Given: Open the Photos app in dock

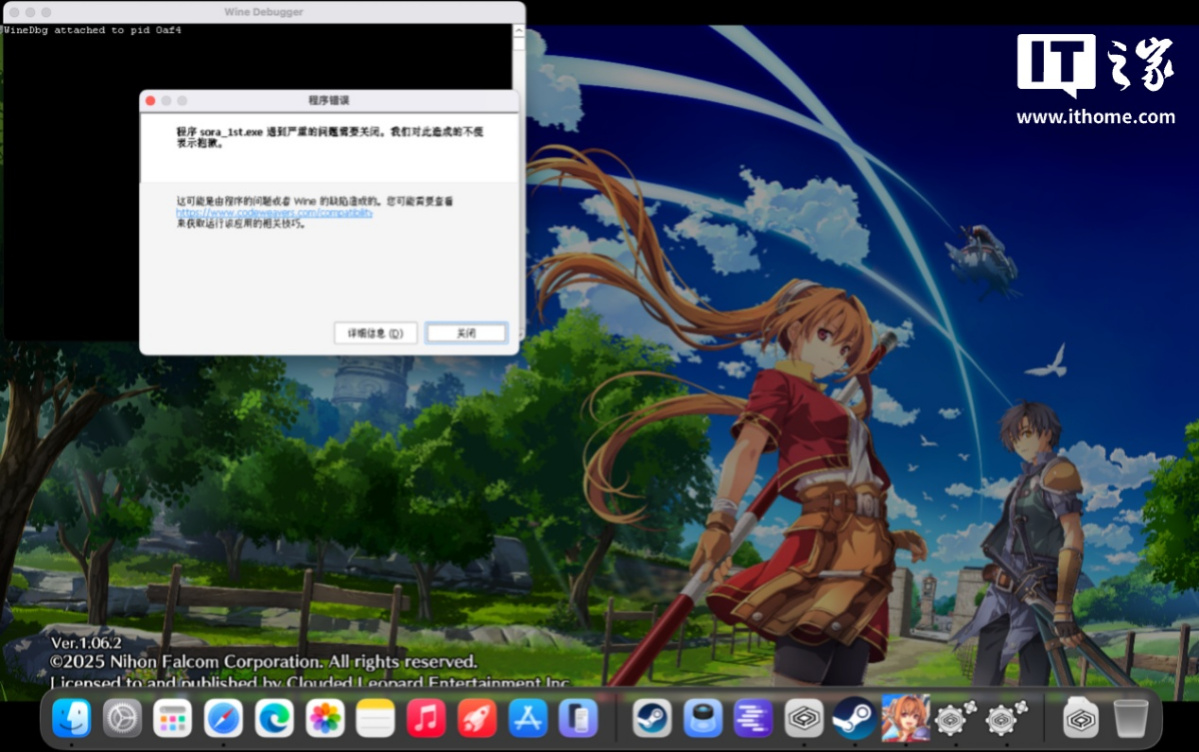Looking at the screenshot, I should point(325,718).
